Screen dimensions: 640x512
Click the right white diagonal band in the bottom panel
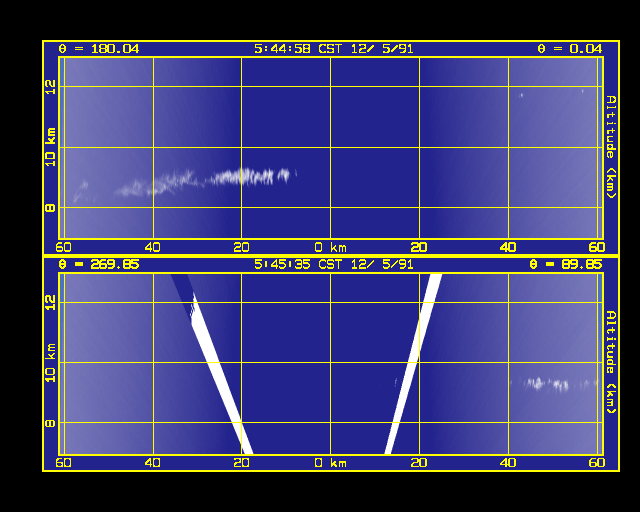point(413,364)
